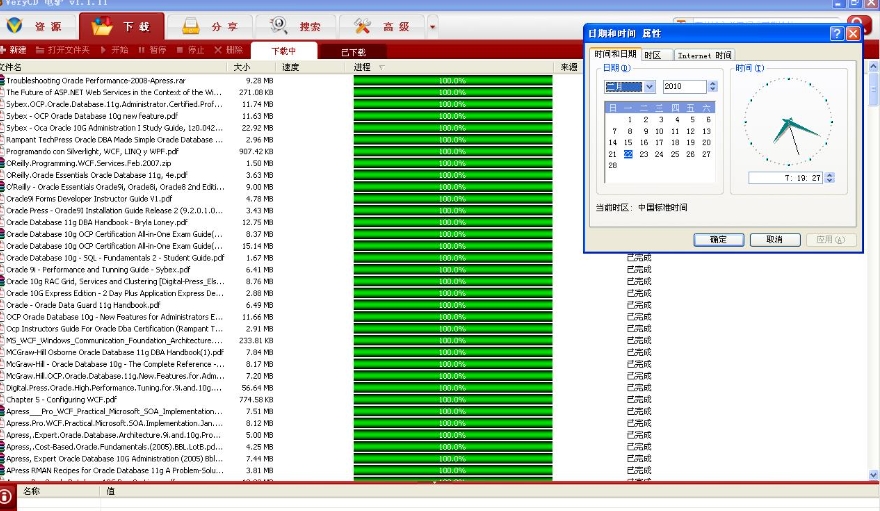880x511 pixels.
Task: Open the 分享 (Share) main tab
Action: pyautogui.click(x=210, y=26)
